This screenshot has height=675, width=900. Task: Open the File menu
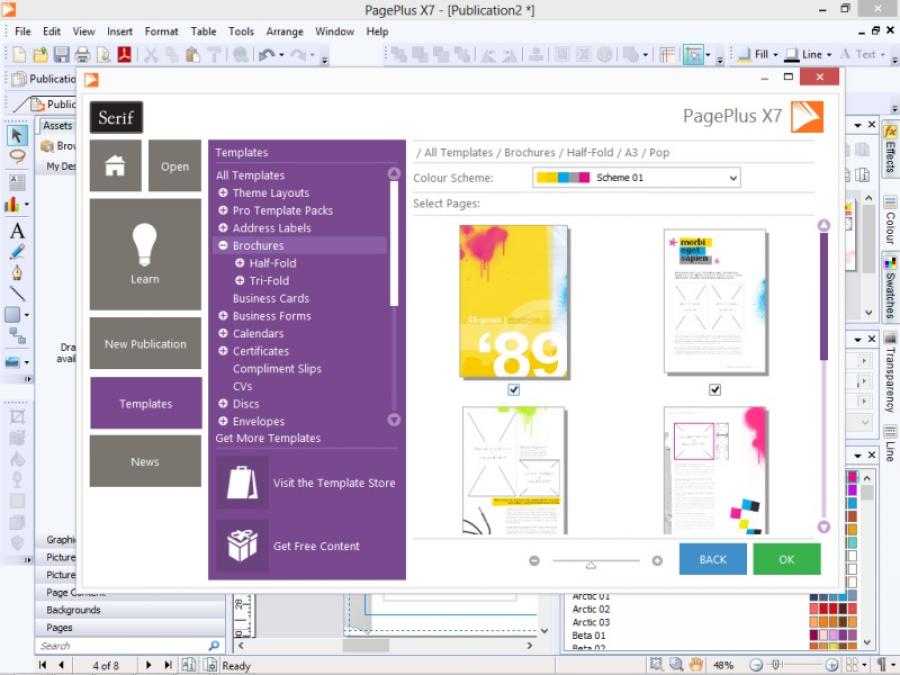(x=23, y=32)
